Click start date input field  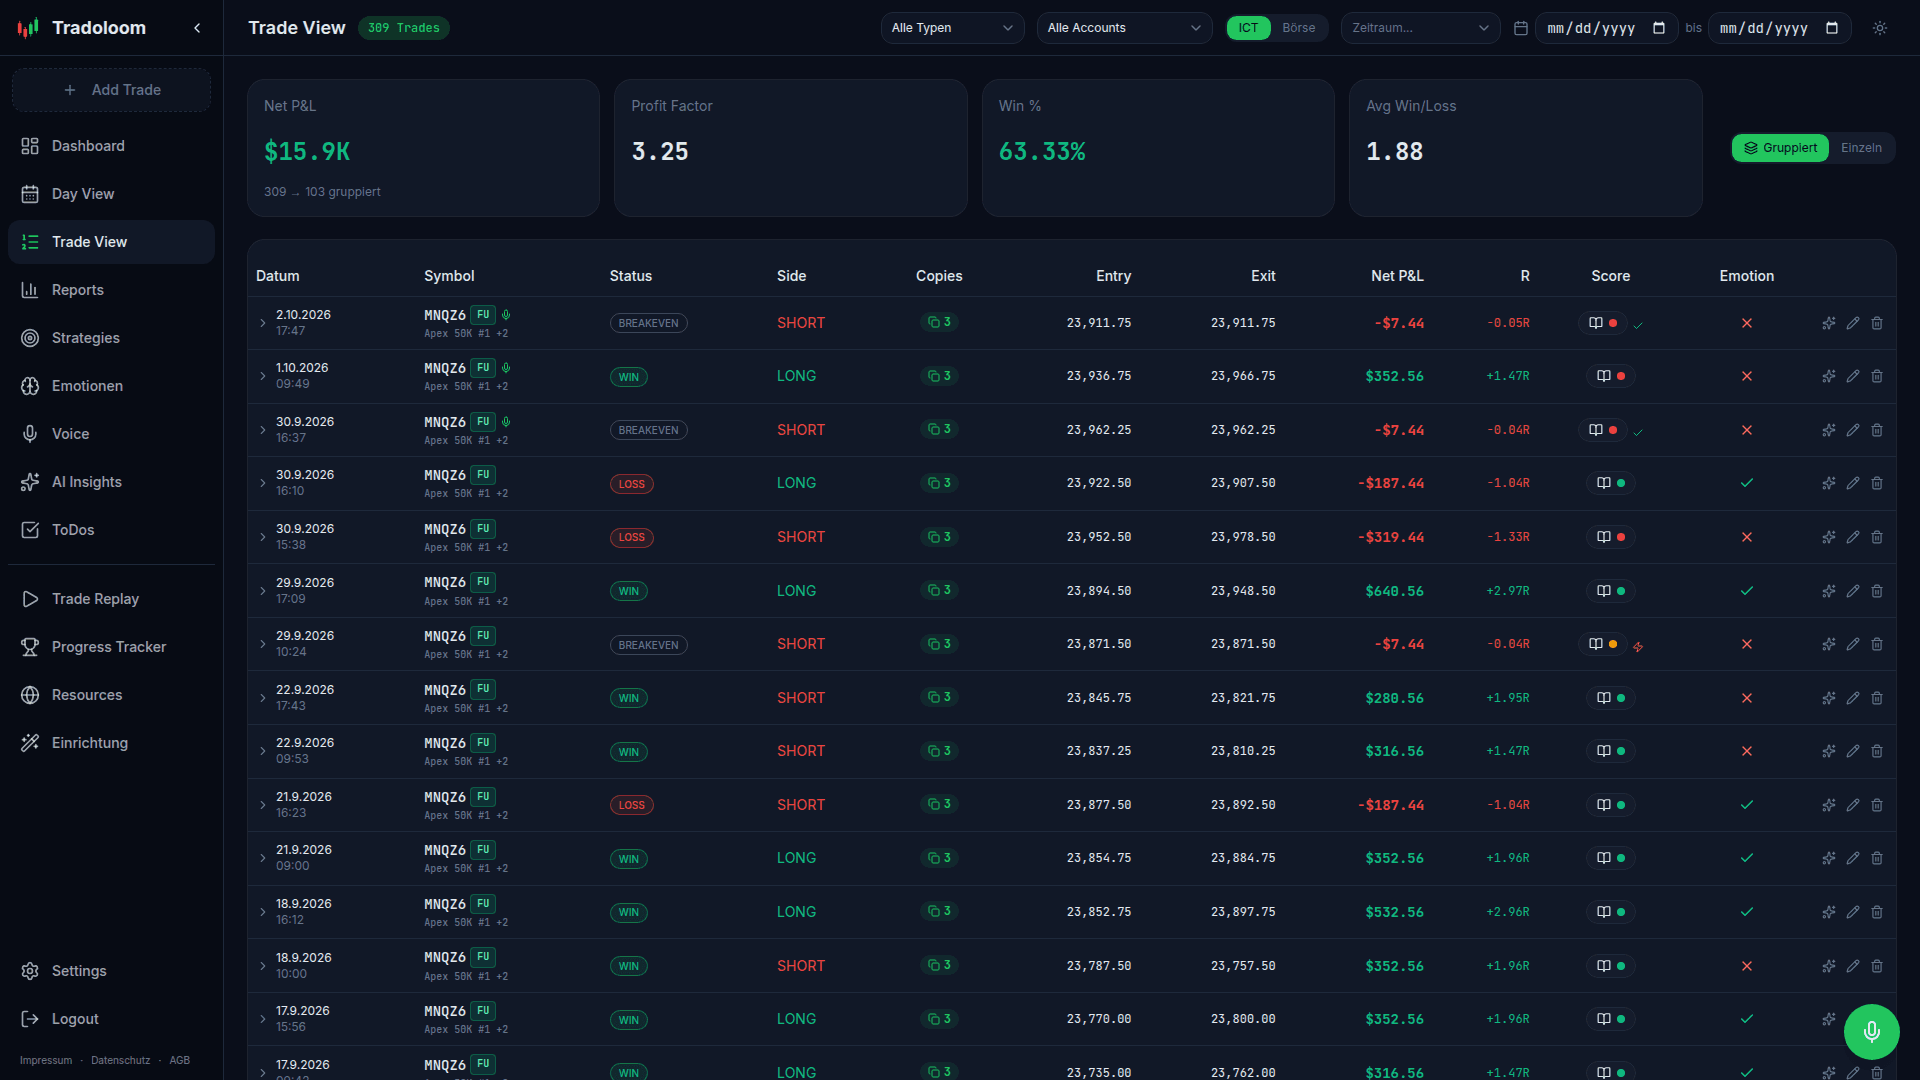(x=1606, y=28)
